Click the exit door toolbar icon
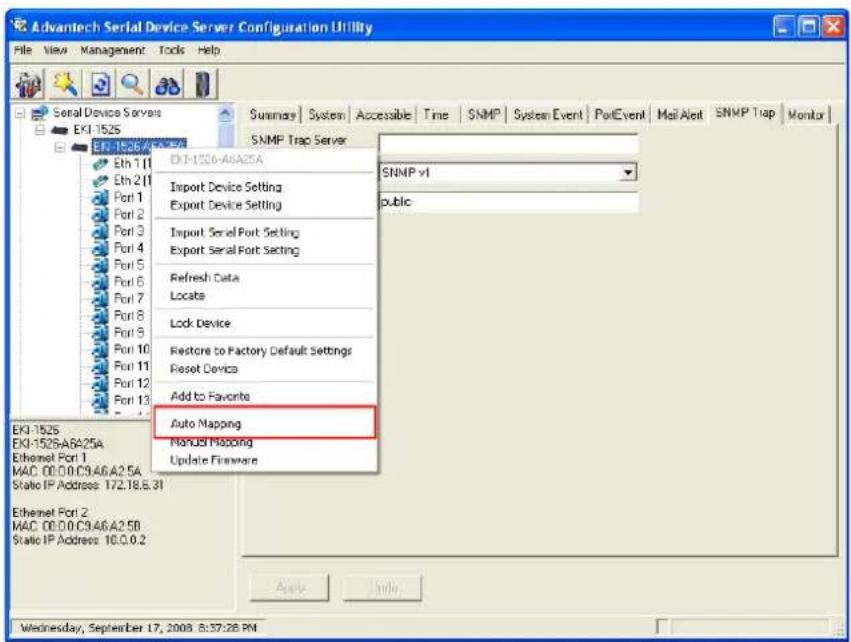The width and height of the screenshot is (851, 642). (x=202, y=84)
